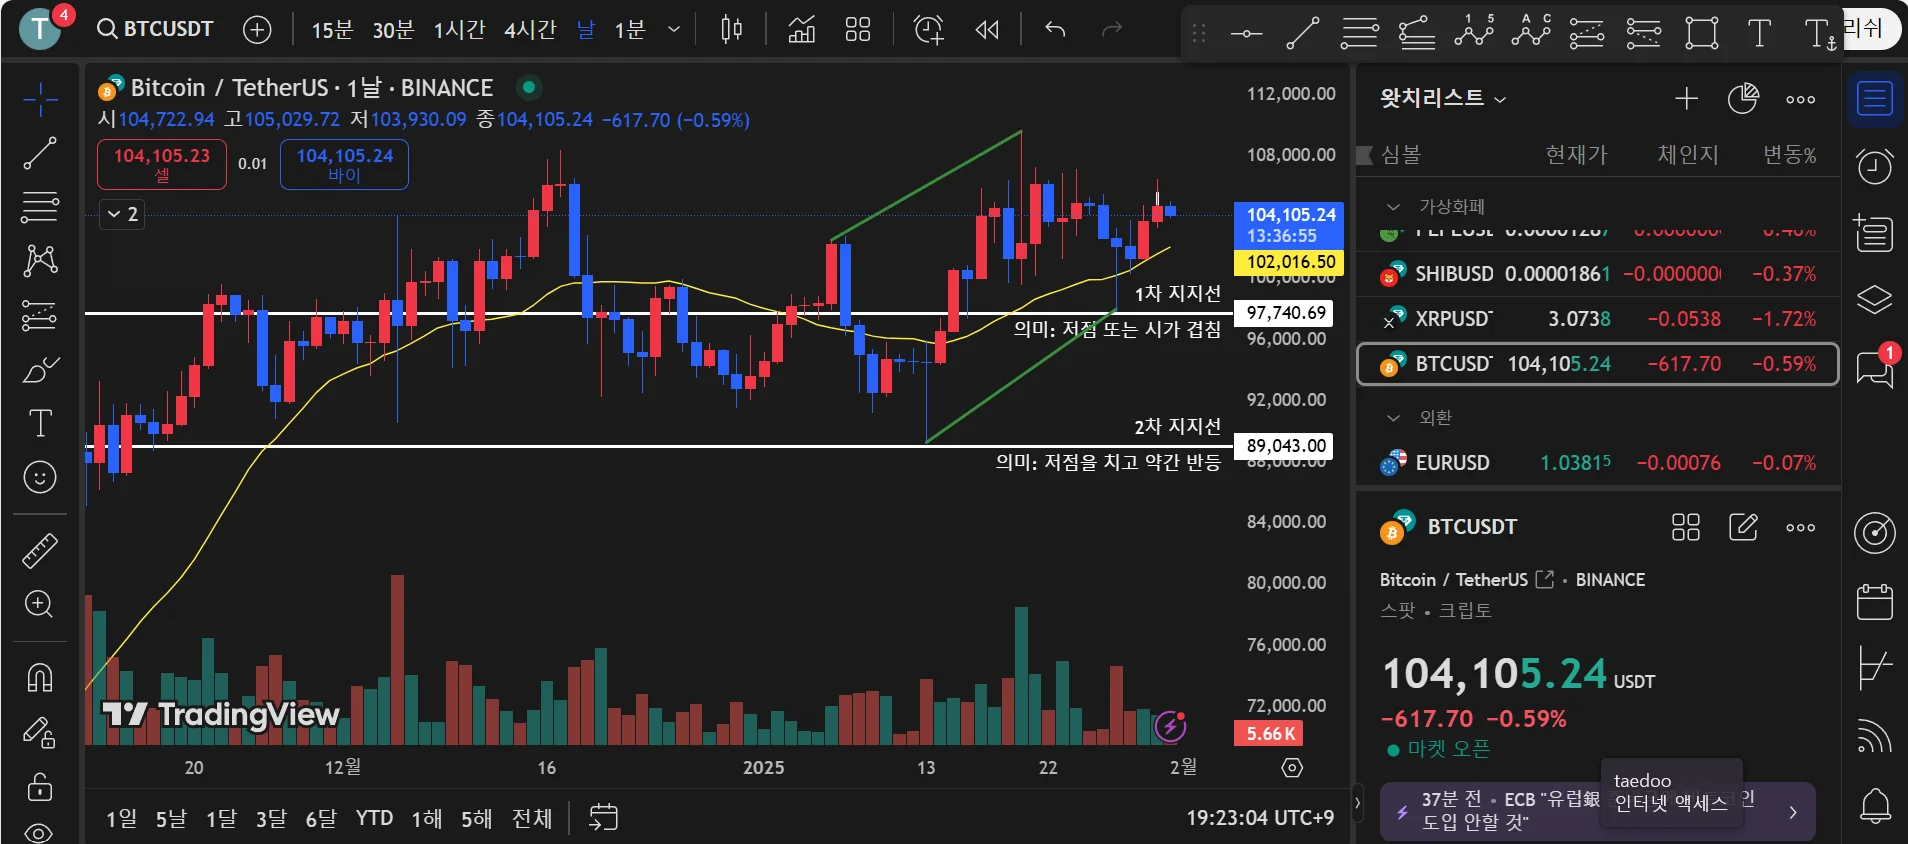Open timezone menu at 19:23:04 UTC+9

(1260, 818)
